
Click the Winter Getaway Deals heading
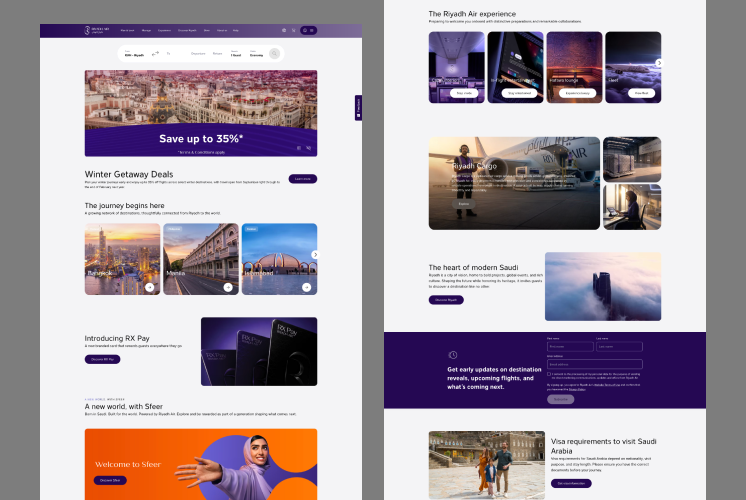coord(129,174)
